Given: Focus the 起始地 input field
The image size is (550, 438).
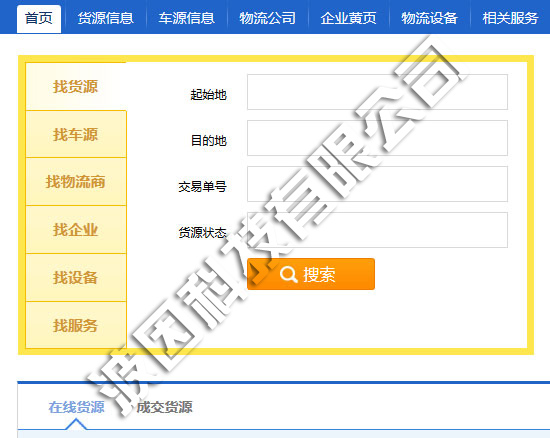Looking at the screenshot, I should point(377,92).
